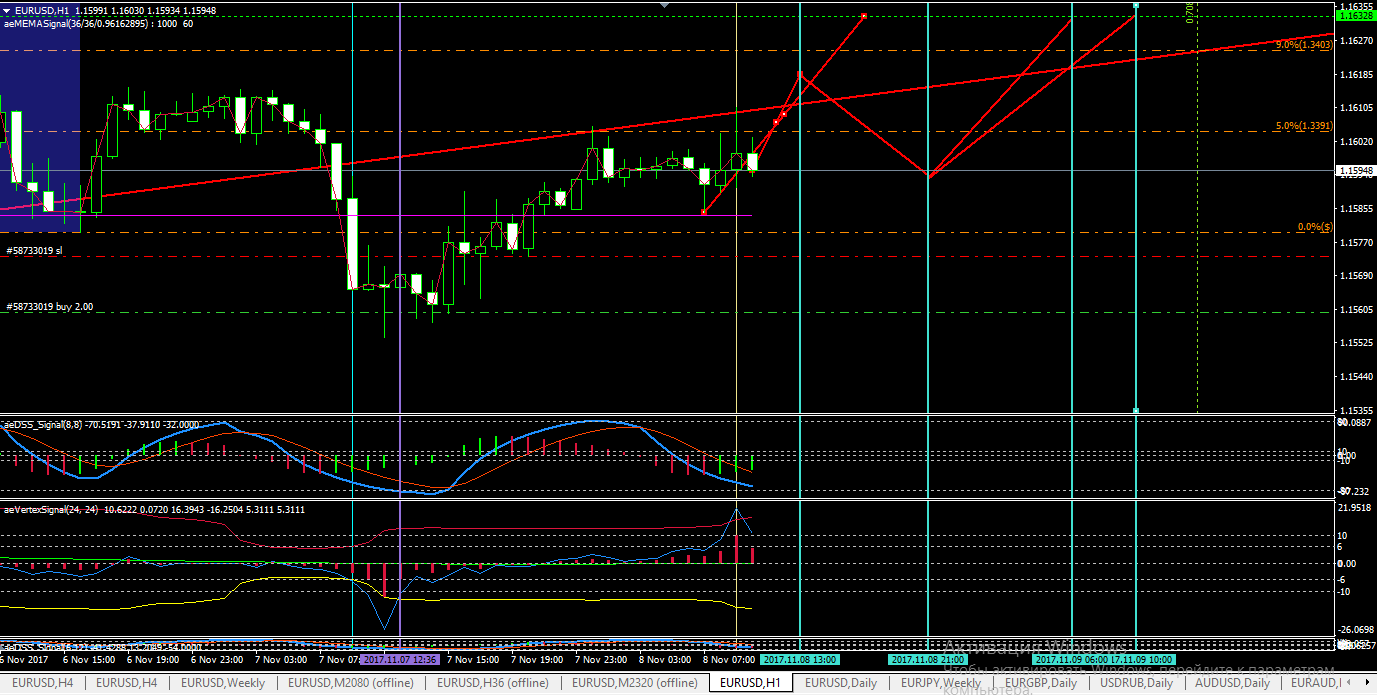
Task: Open the AUDUSD chart tab
Action: click(1232, 683)
